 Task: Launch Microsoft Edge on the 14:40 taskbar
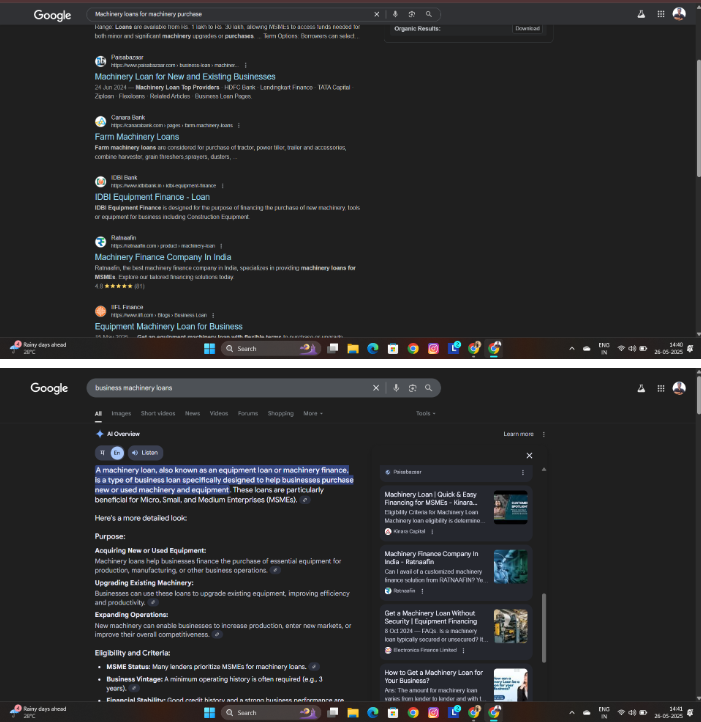pos(373,349)
